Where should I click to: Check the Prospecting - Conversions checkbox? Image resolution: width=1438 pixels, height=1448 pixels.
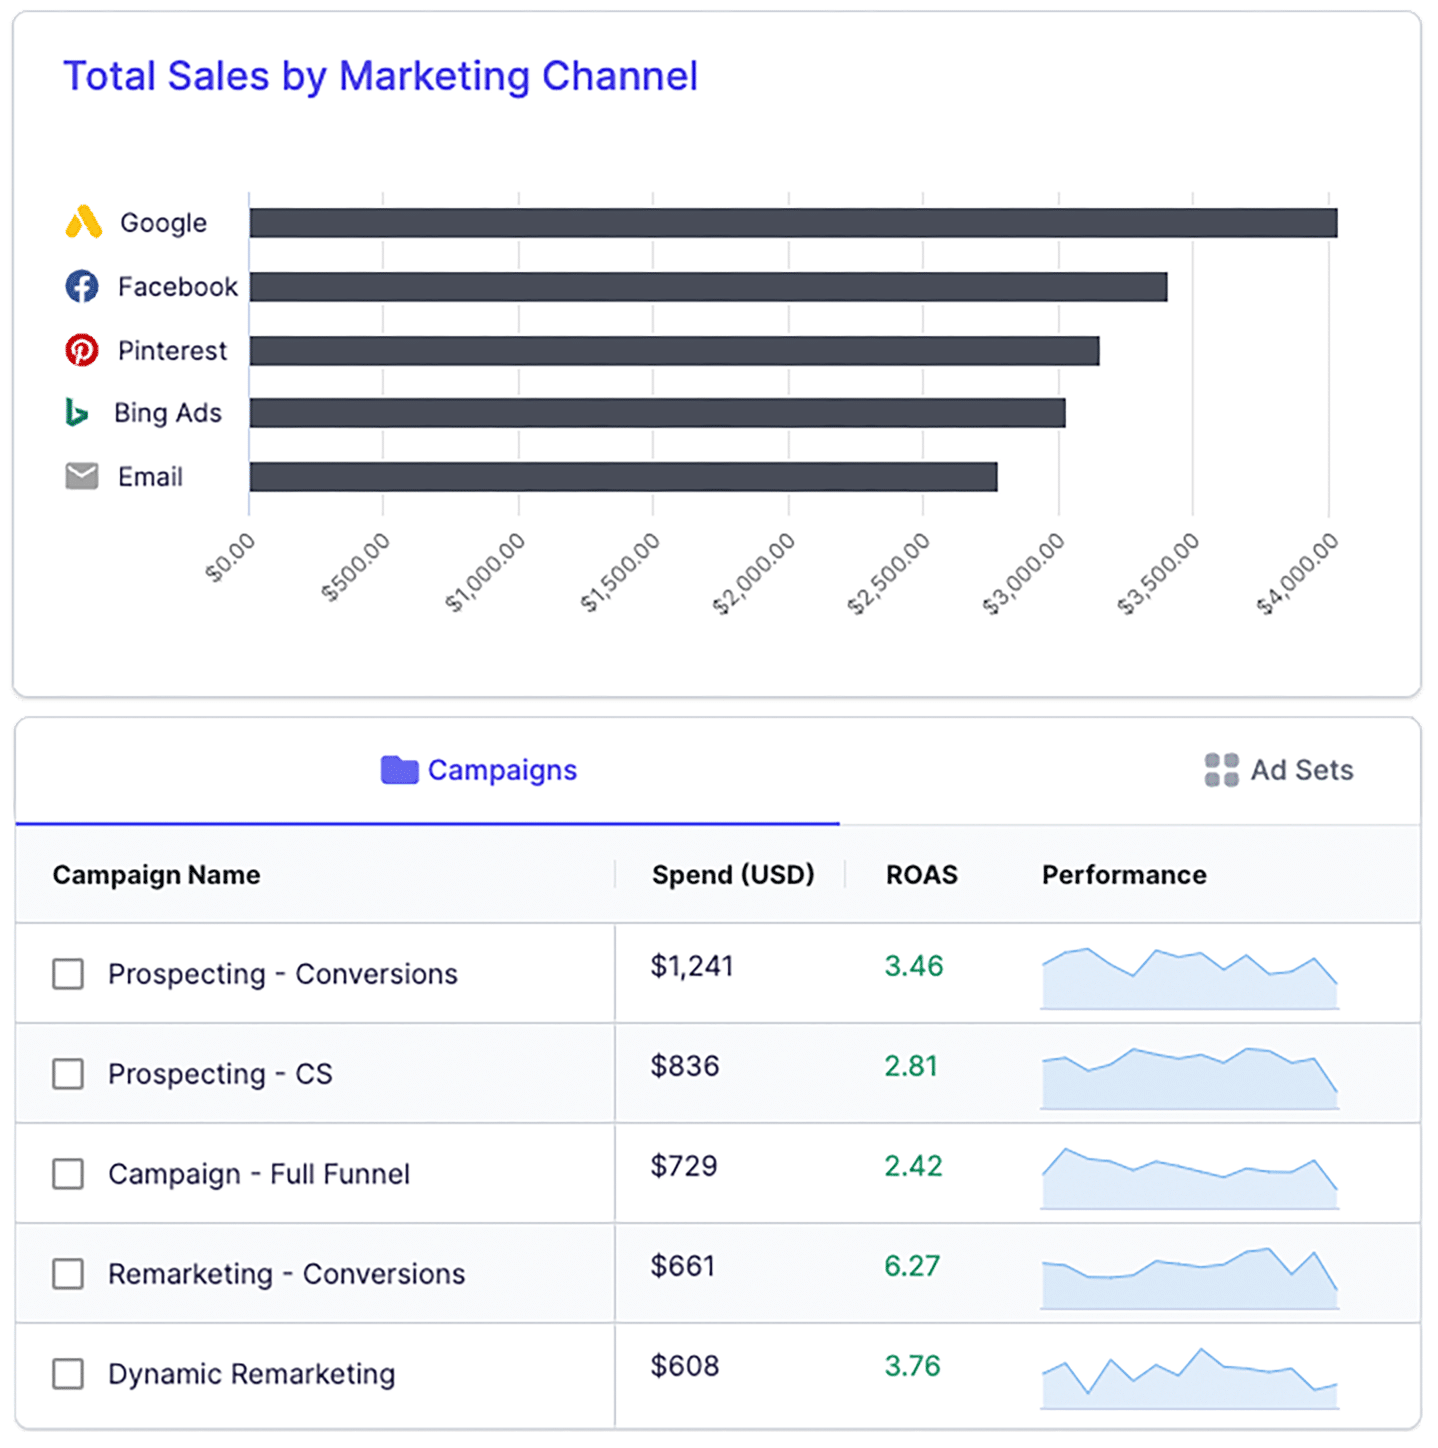(68, 974)
